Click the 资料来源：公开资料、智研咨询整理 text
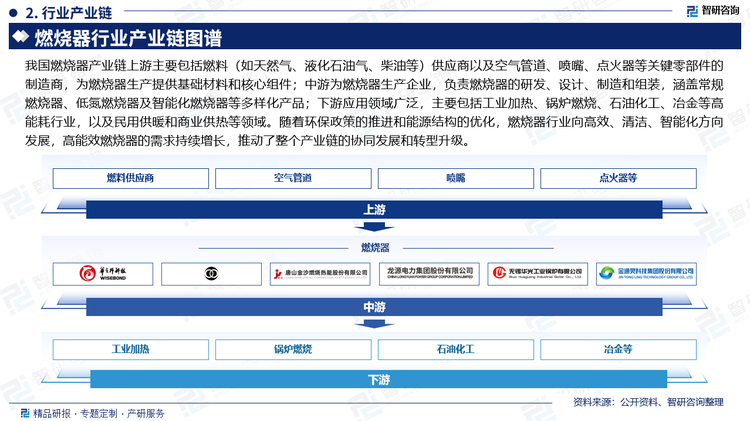The image size is (750, 421). (x=648, y=402)
